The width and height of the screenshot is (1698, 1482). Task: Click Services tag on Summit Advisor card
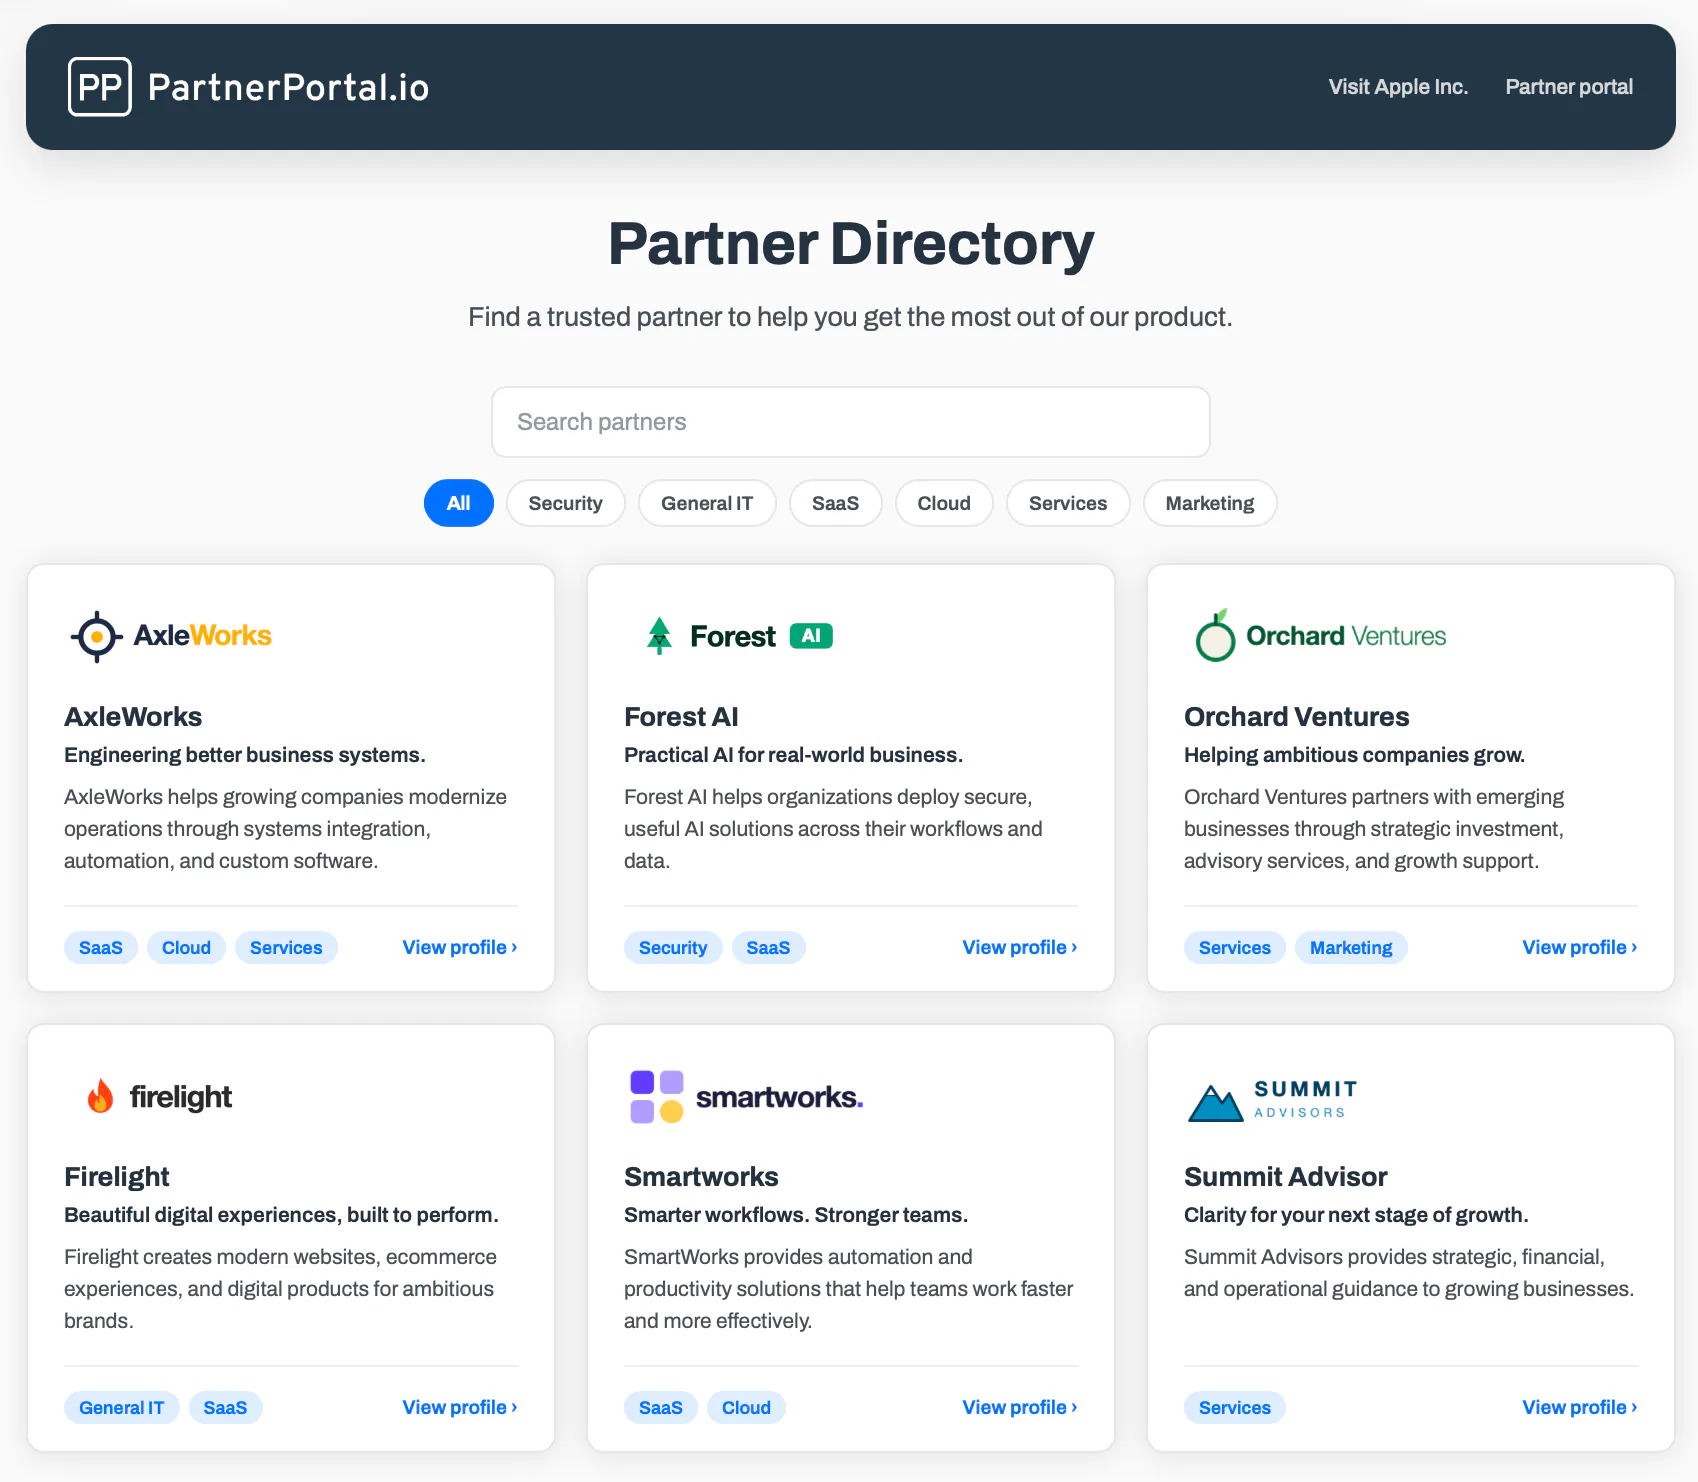tap(1235, 1408)
